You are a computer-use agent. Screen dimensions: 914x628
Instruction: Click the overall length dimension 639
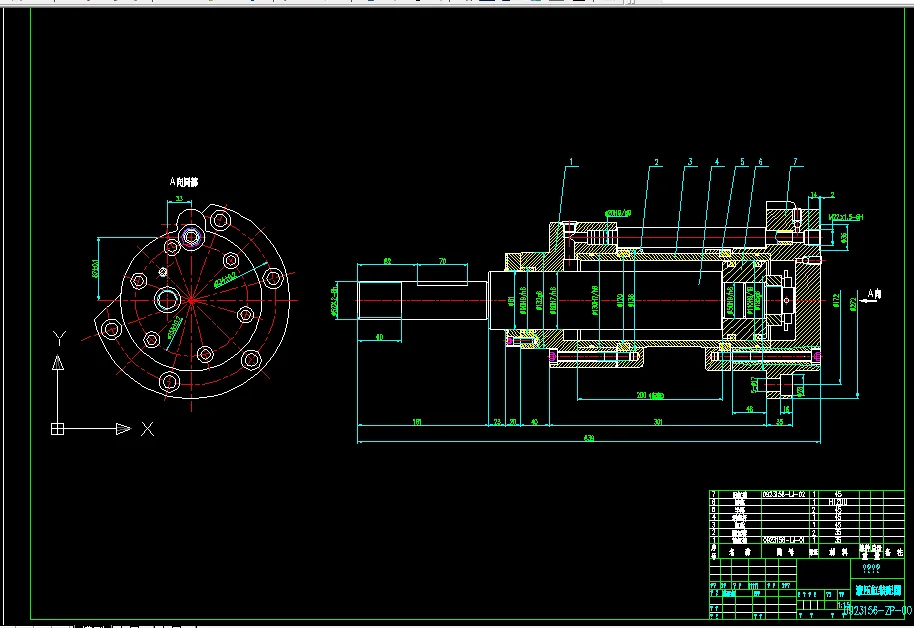pyautogui.click(x=589, y=438)
